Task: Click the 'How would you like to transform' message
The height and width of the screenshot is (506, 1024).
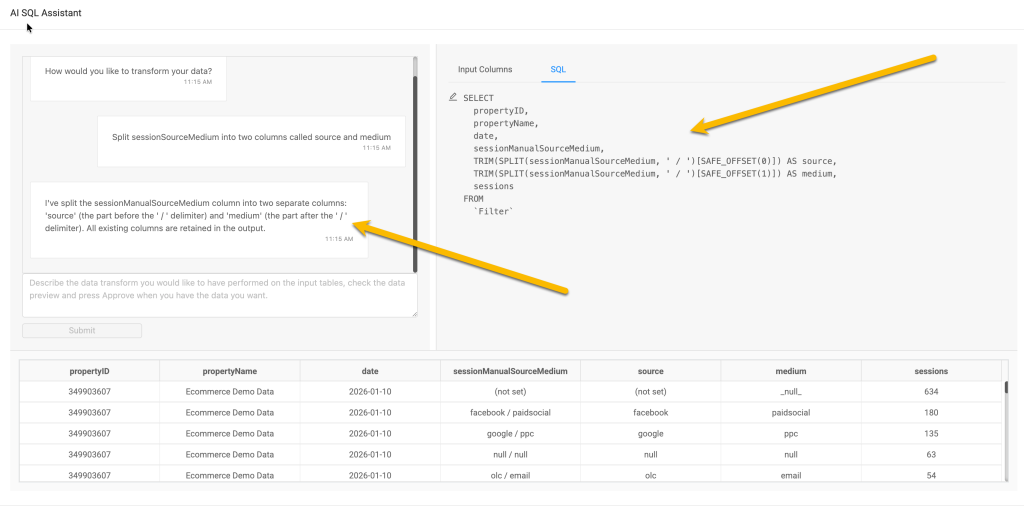Action: pos(129,77)
